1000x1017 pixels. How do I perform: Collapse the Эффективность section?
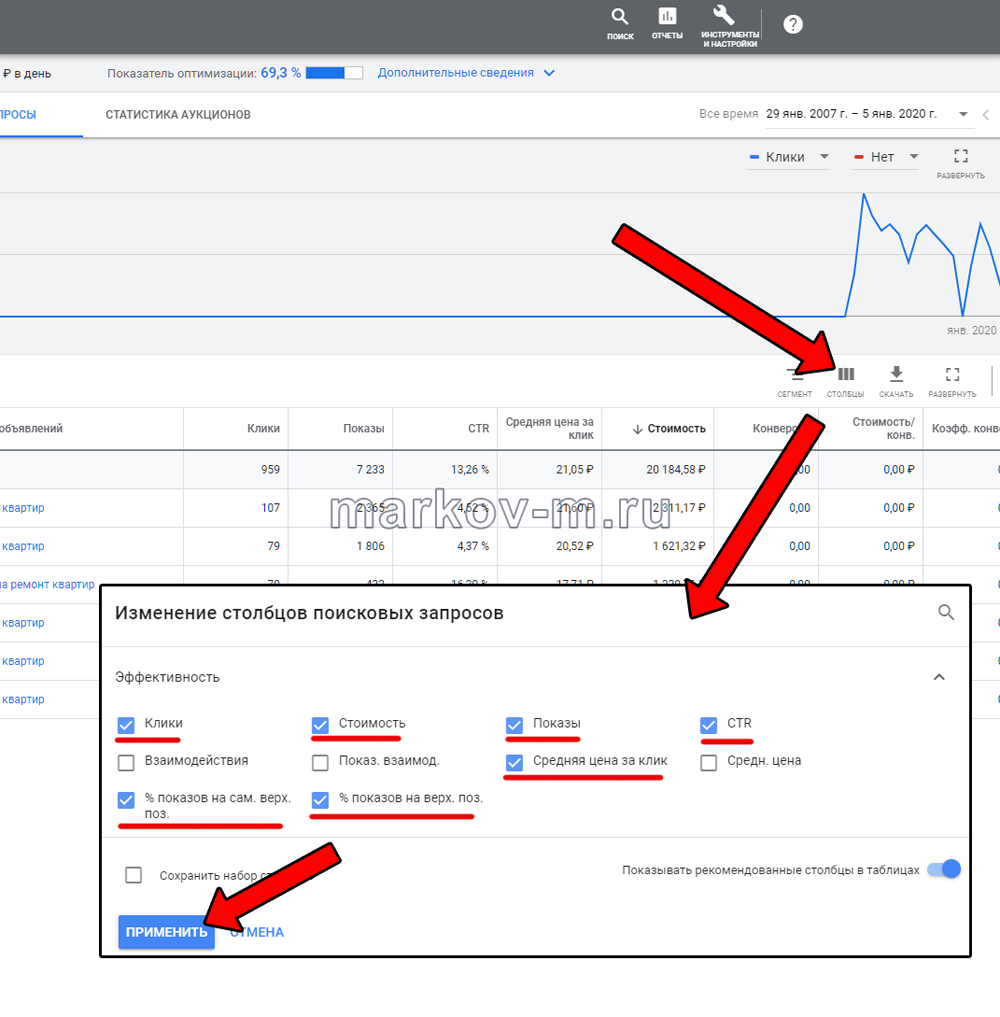pyautogui.click(x=939, y=677)
